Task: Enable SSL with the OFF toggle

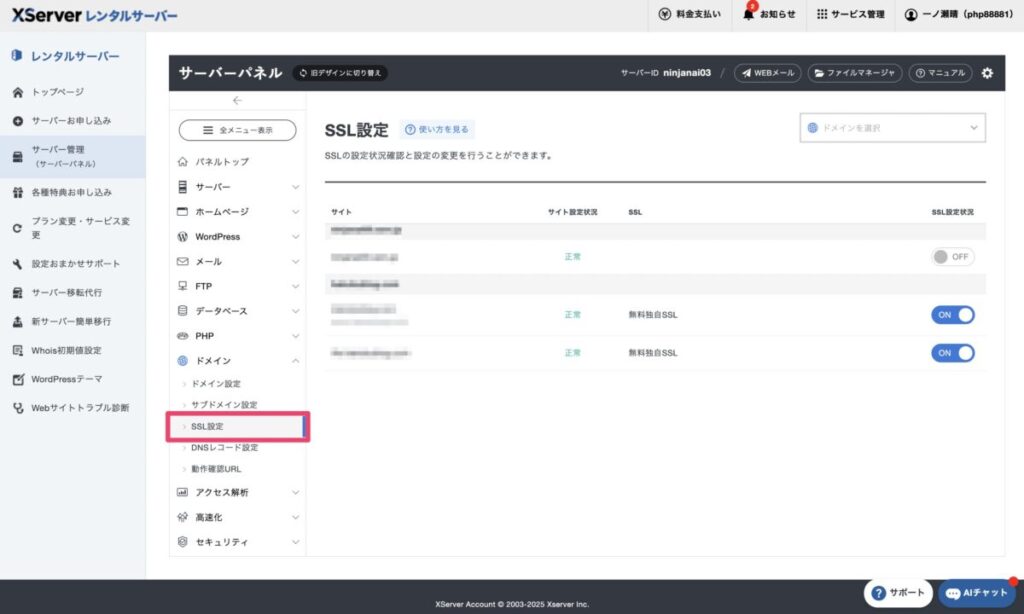Action: [952, 257]
